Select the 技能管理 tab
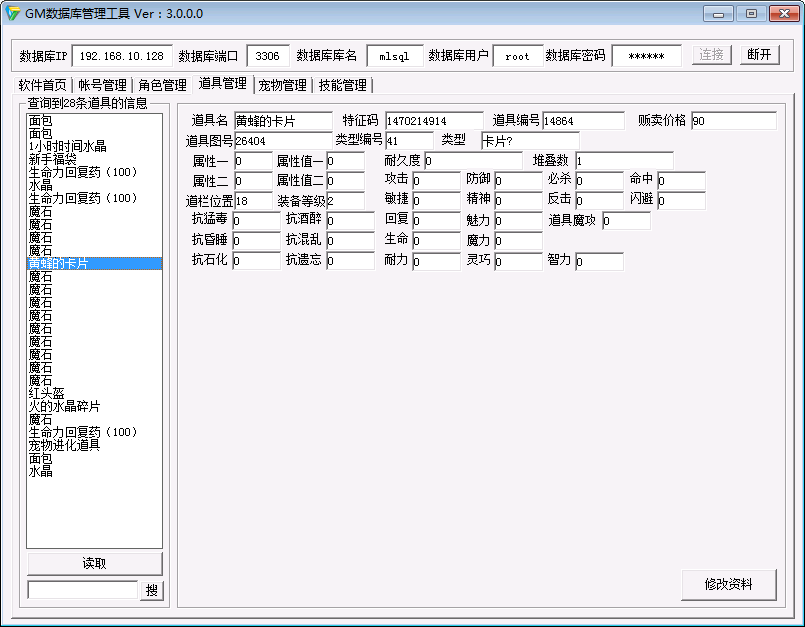This screenshot has height=627, width=805. (x=342, y=85)
